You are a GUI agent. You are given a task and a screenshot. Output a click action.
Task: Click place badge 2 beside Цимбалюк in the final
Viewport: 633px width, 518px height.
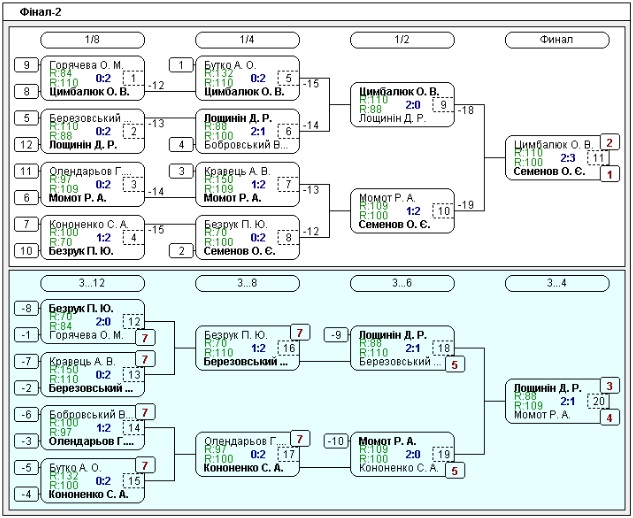click(610, 142)
